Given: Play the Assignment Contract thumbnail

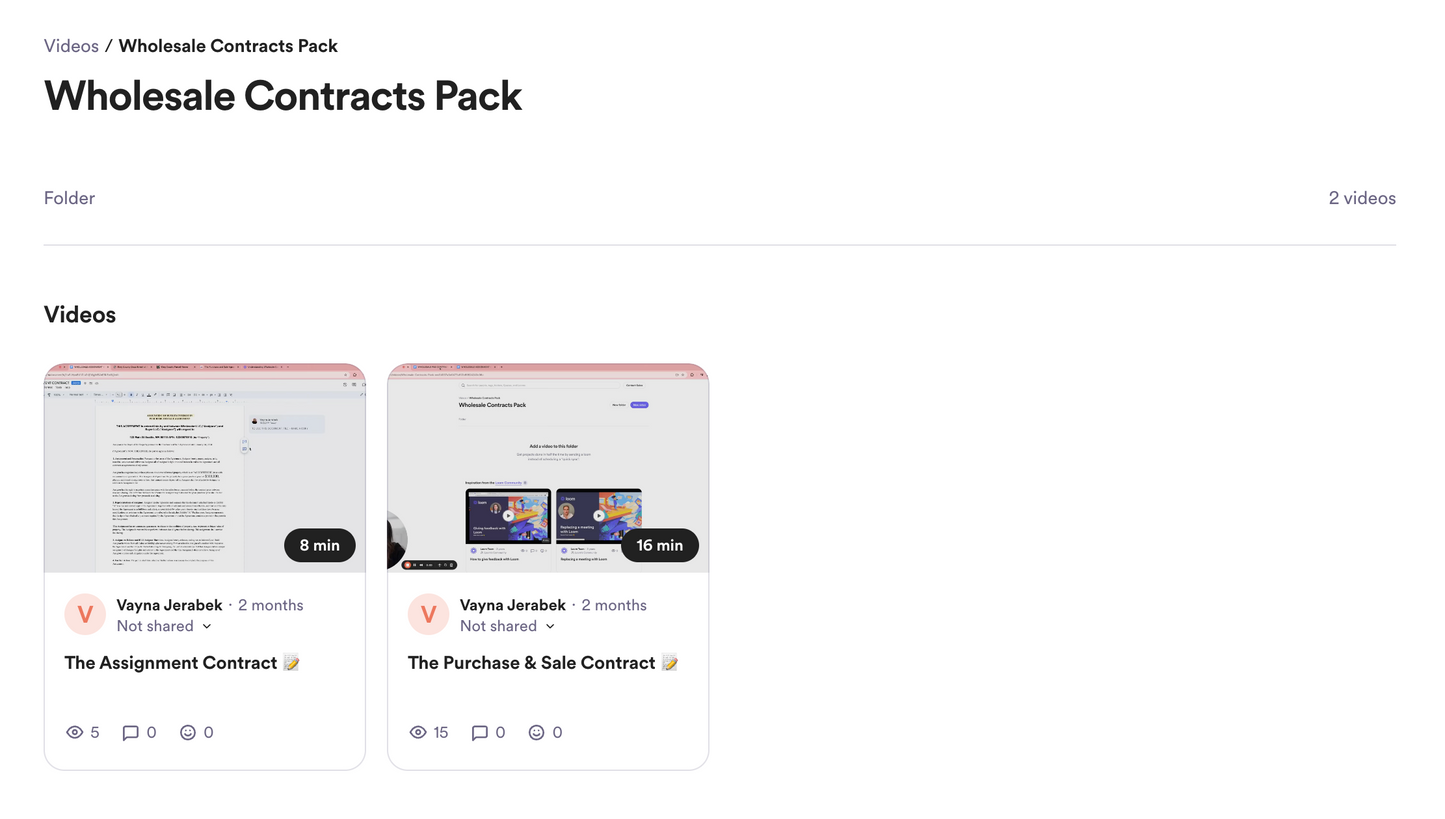Looking at the screenshot, I should (205, 466).
